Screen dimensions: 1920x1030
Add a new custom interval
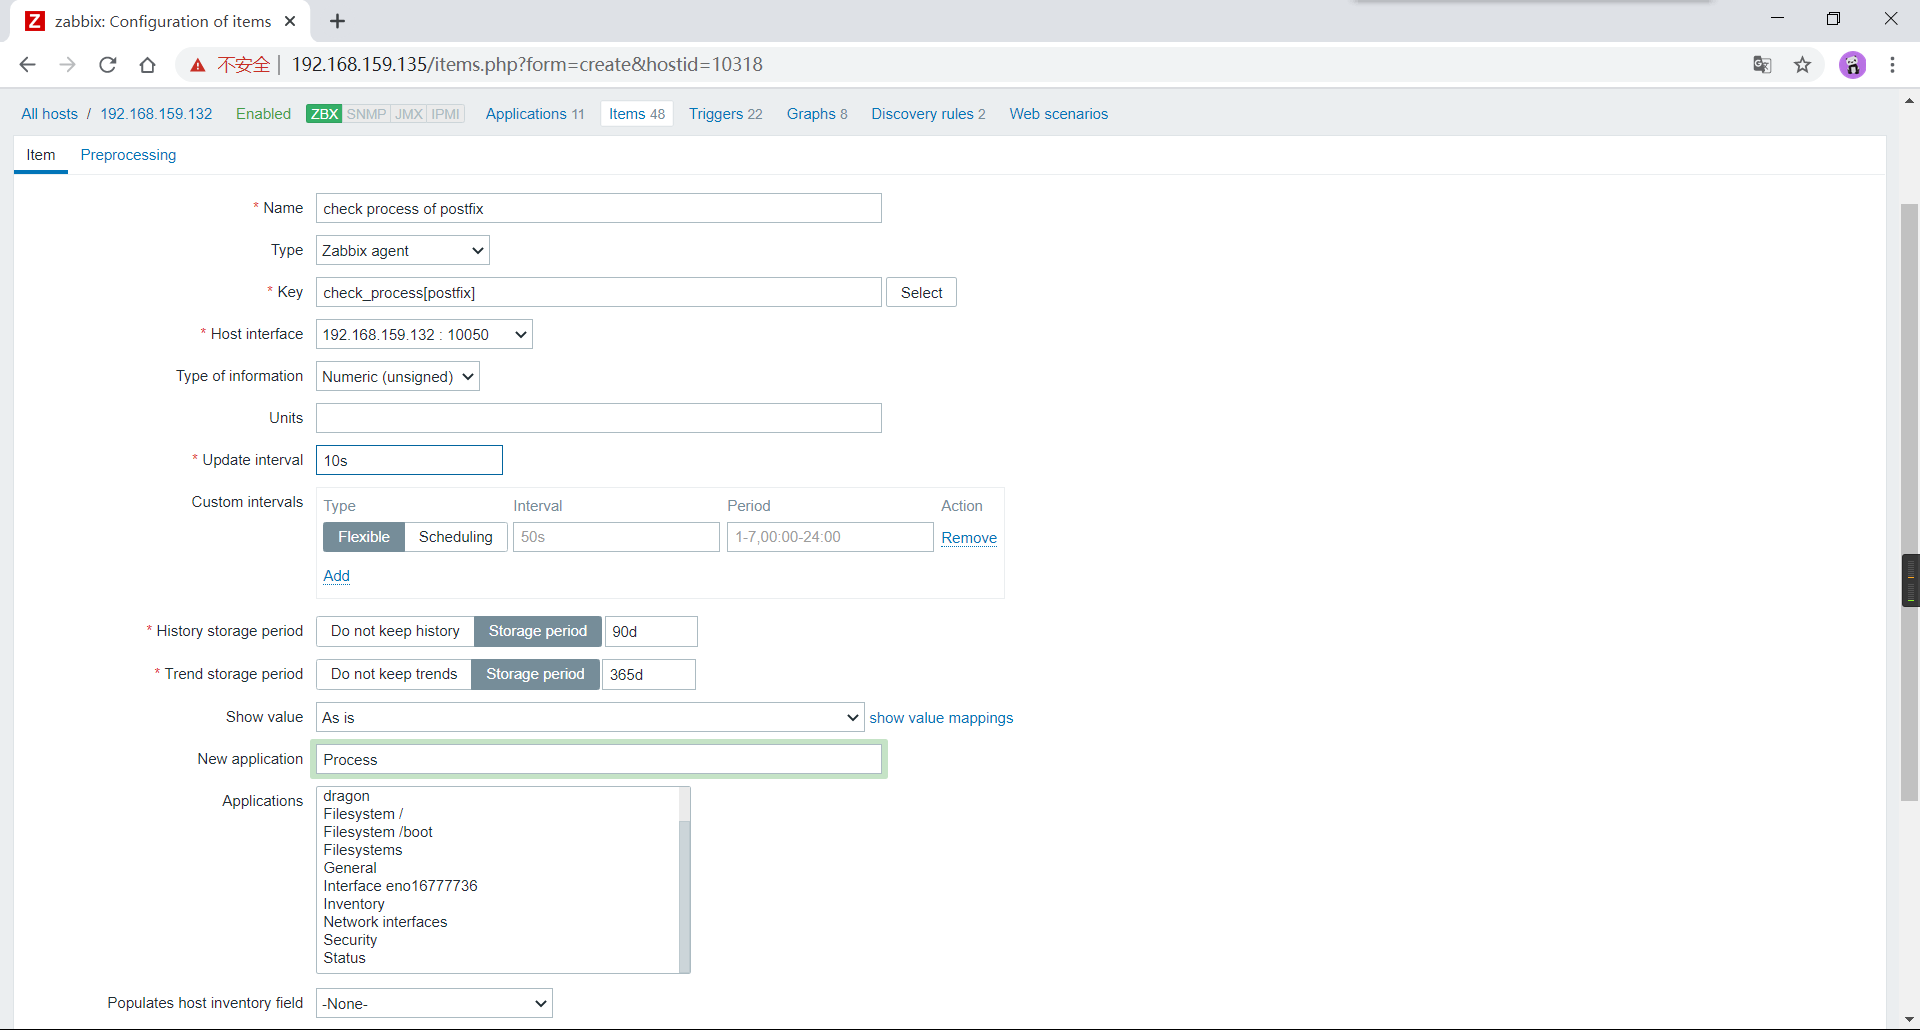(337, 576)
